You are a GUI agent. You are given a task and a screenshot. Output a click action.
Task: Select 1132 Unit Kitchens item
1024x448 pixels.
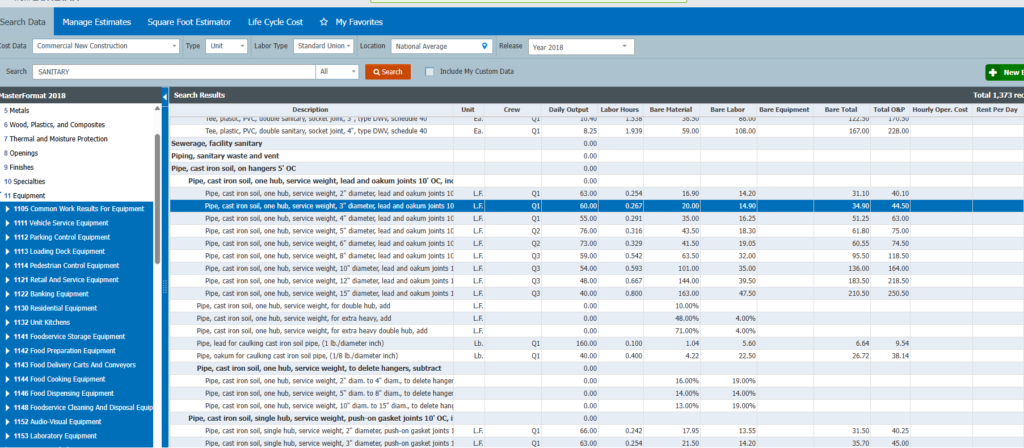click(x=41, y=322)
